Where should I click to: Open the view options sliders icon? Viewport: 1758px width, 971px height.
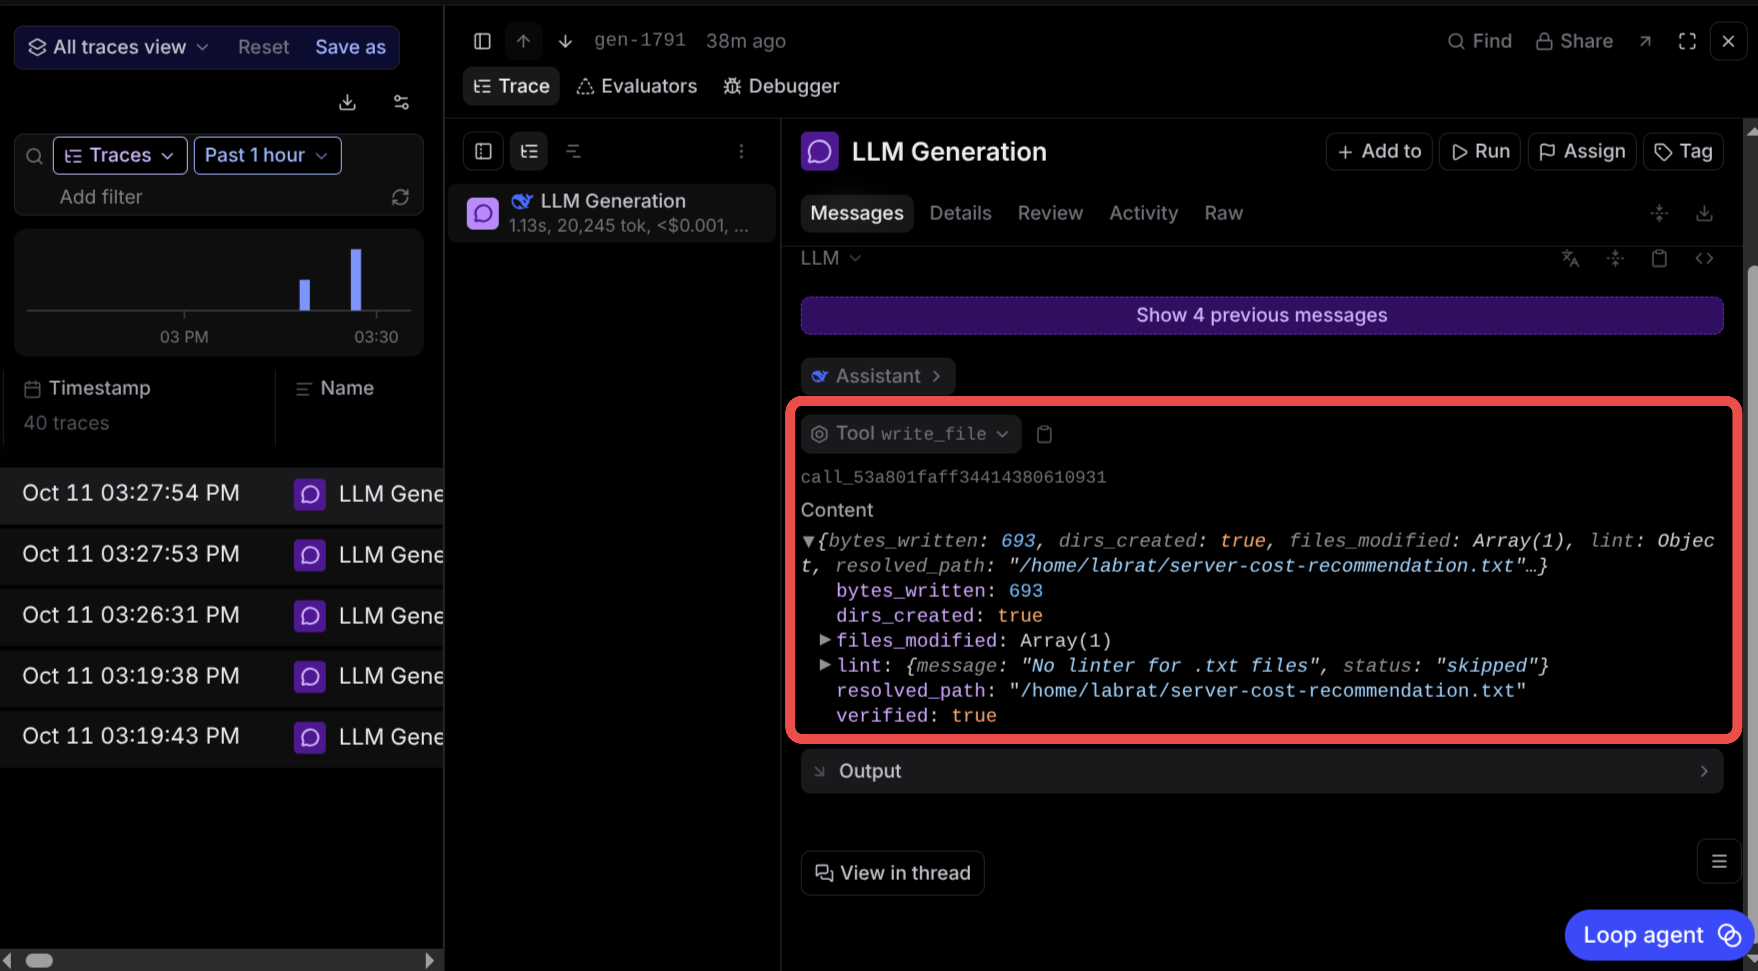pyautogui.click(x=401, y=102)
